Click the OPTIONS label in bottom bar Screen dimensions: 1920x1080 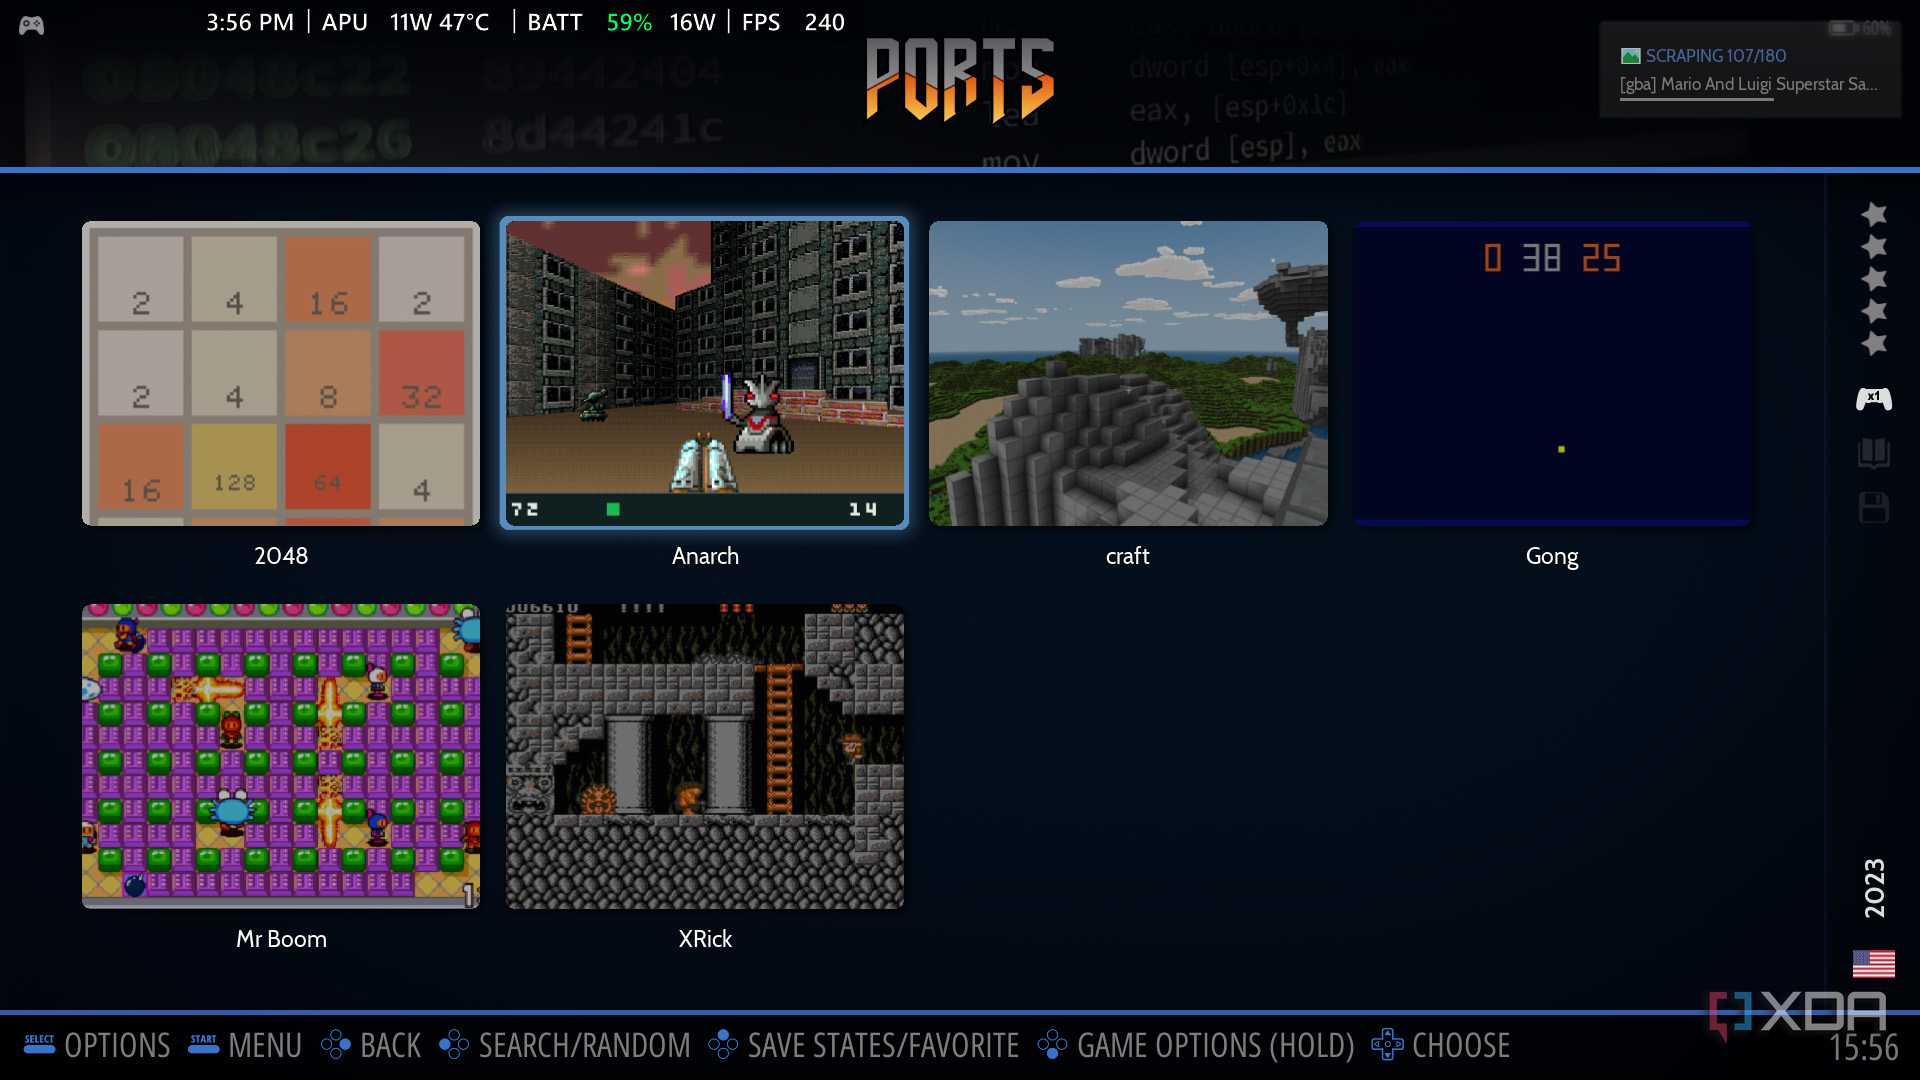[117, 1046]
